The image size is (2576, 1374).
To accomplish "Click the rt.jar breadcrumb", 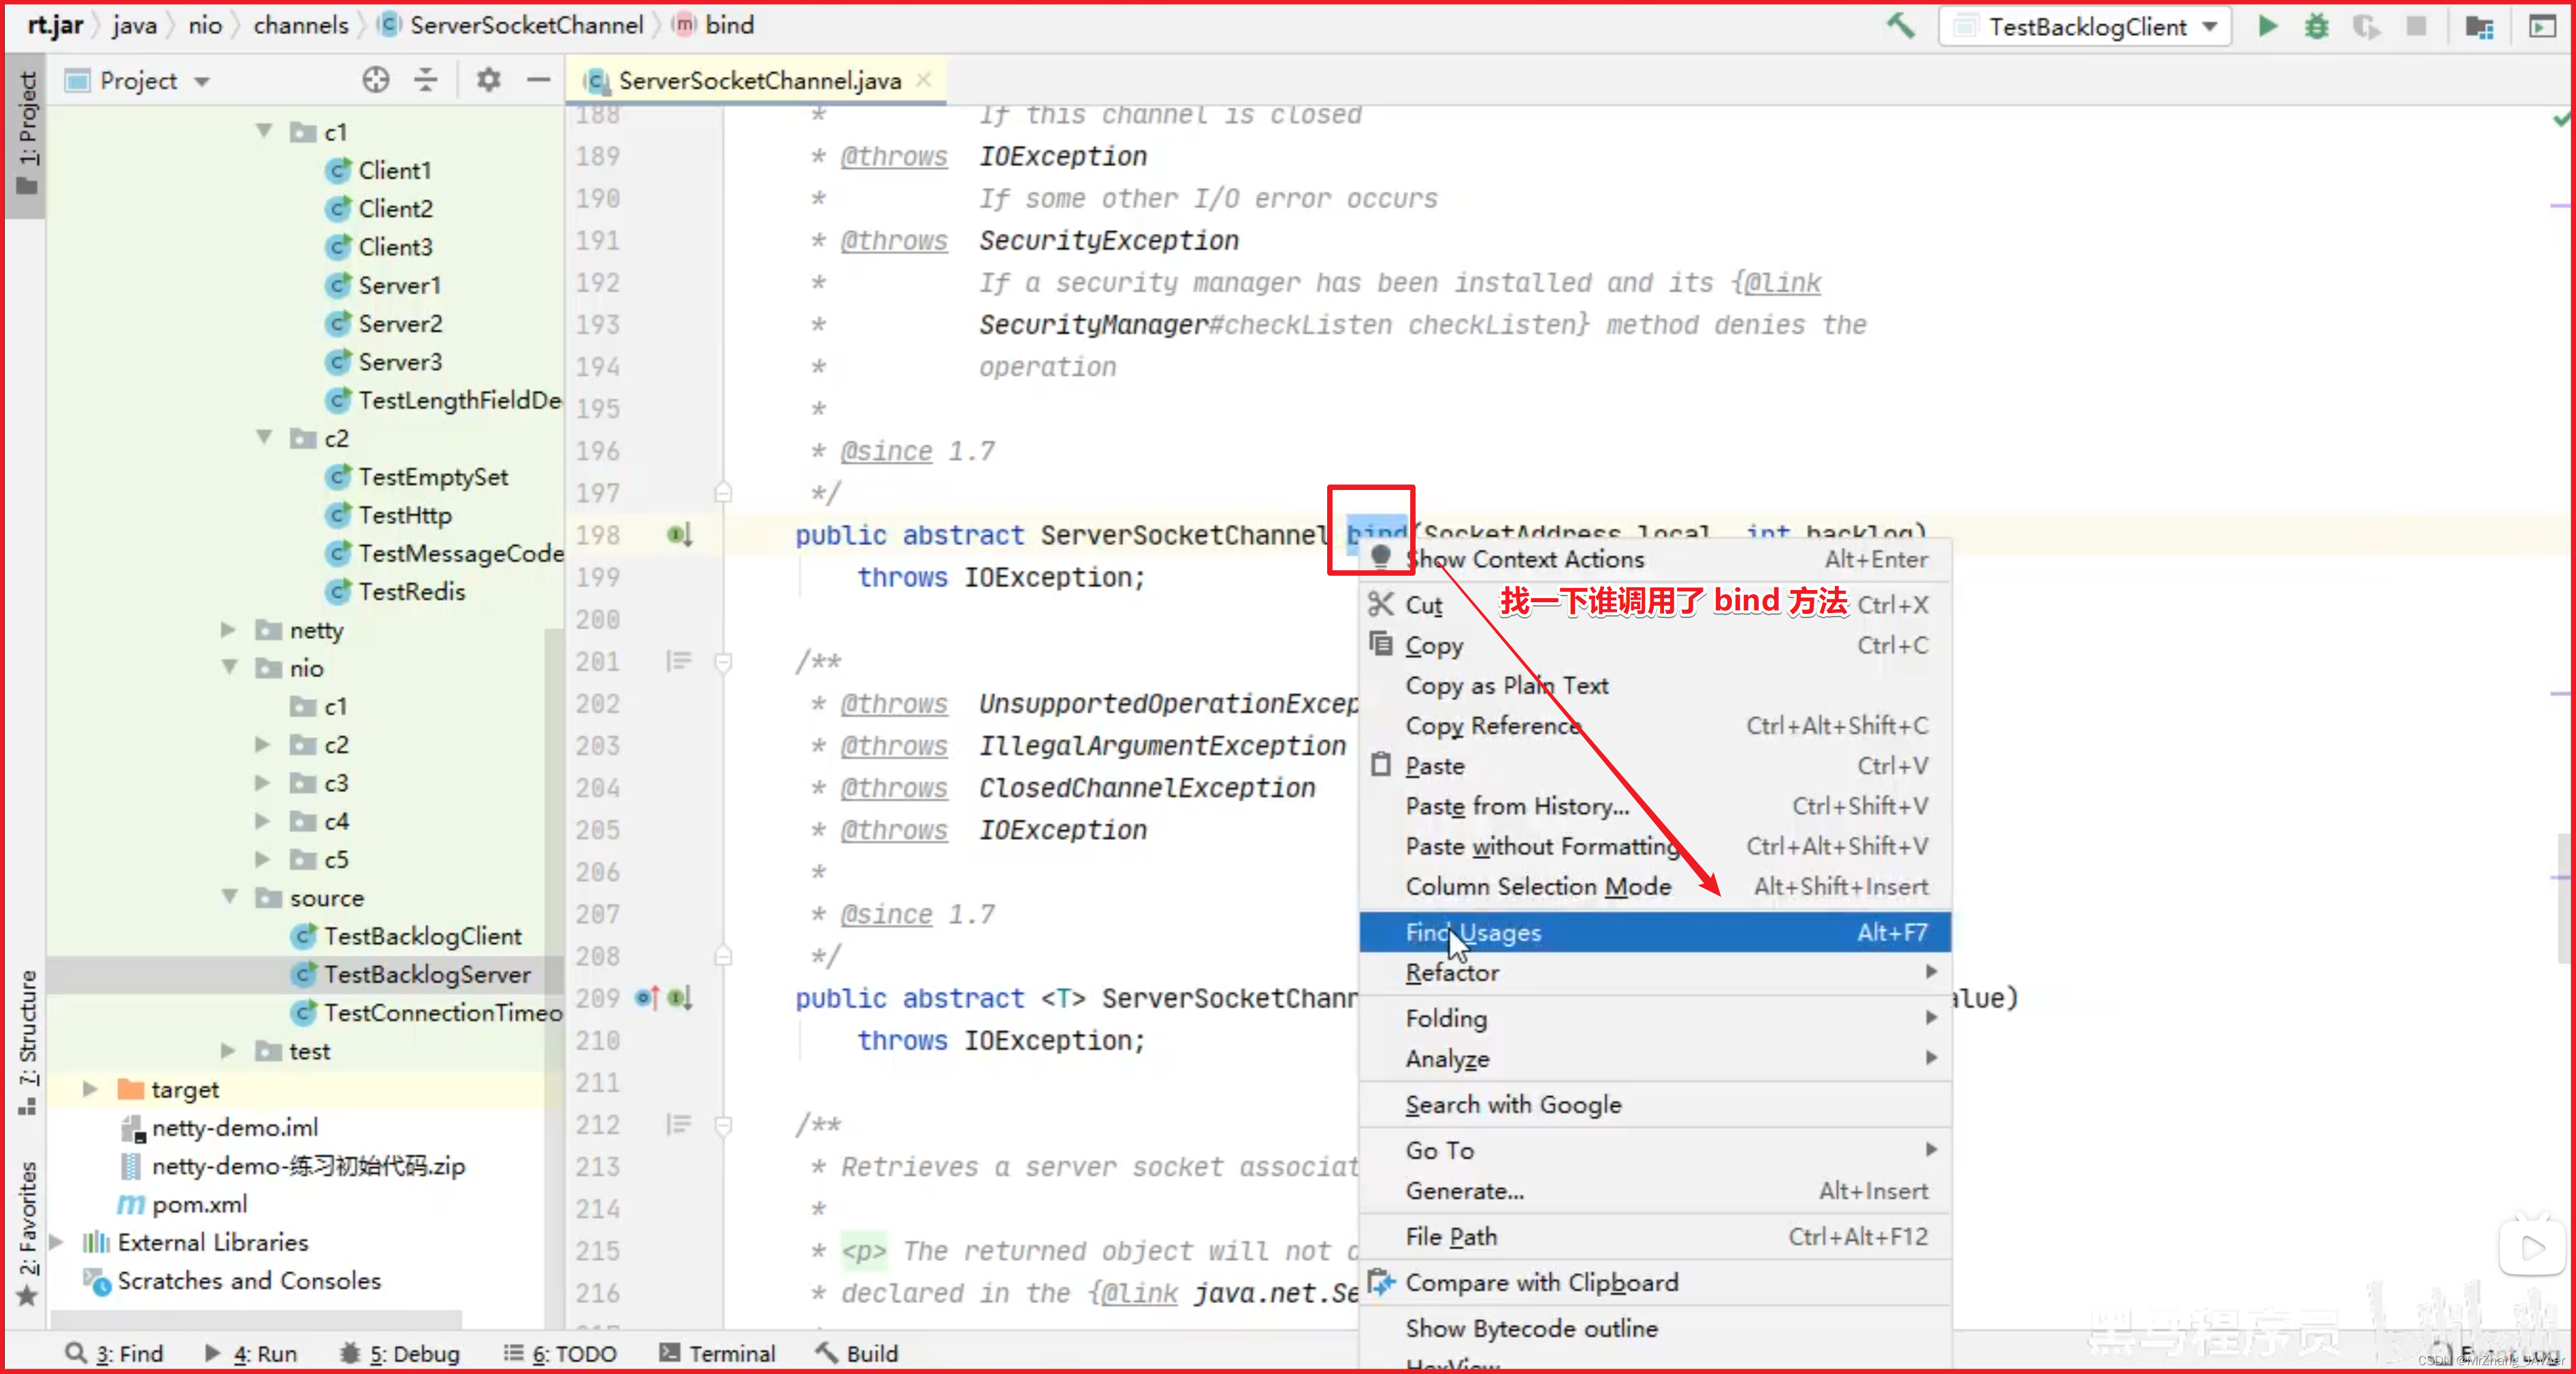I will (55, 25).
